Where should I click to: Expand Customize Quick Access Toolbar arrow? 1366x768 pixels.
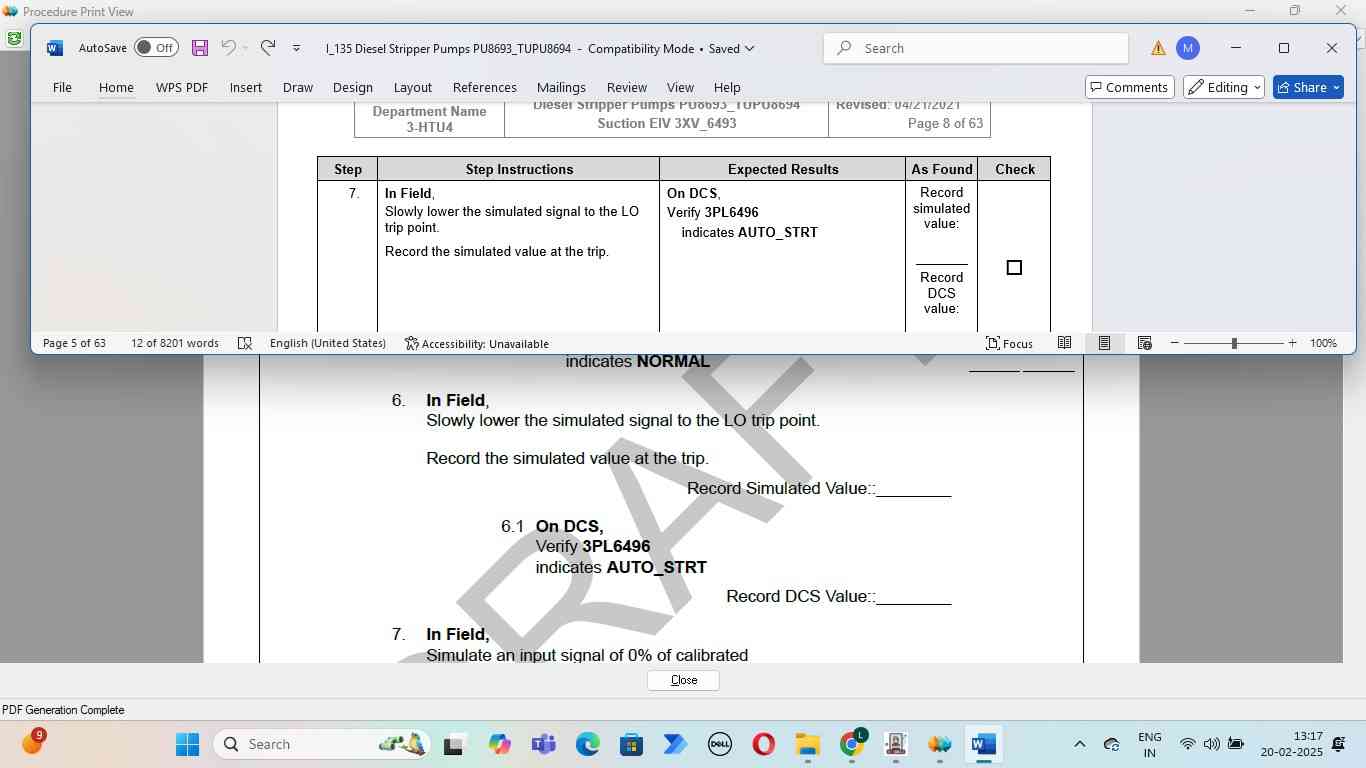(296, 48)
